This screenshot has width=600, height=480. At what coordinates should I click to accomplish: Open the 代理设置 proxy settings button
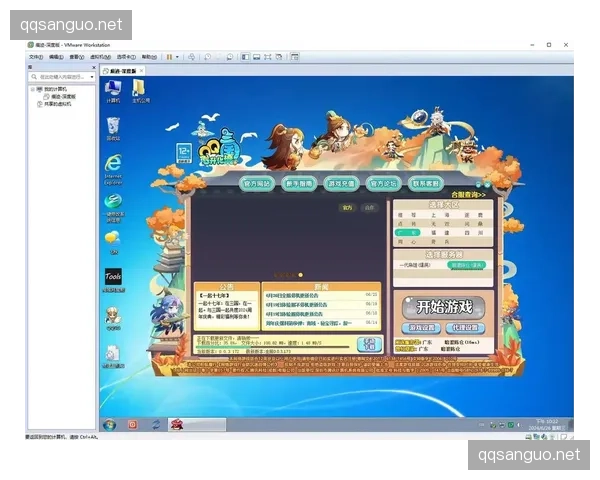click(x=465, y=328)
